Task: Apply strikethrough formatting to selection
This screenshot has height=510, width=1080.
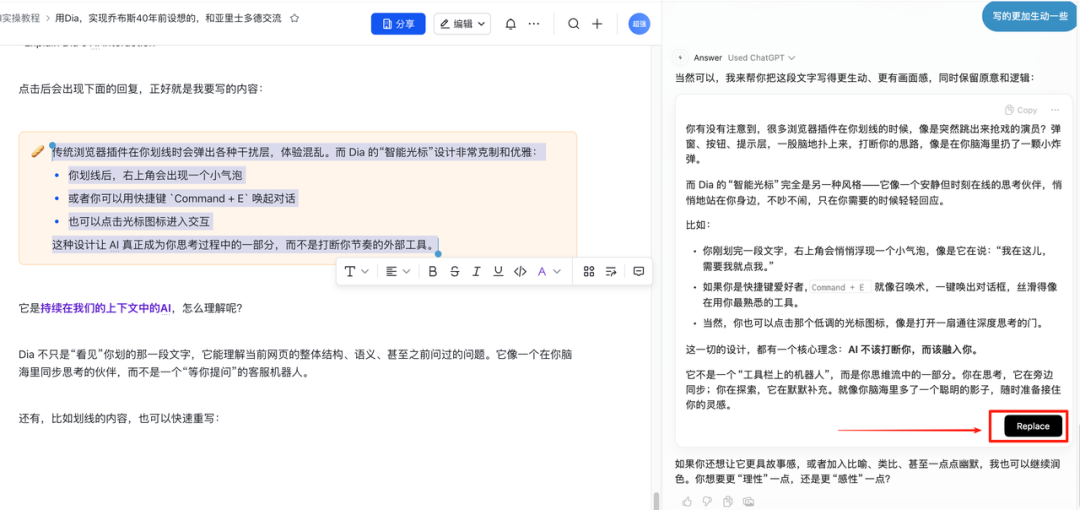Action: pos(454,272)
